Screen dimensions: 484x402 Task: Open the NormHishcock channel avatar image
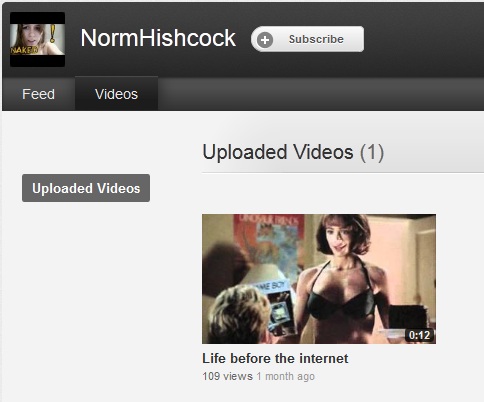point(37,39)
